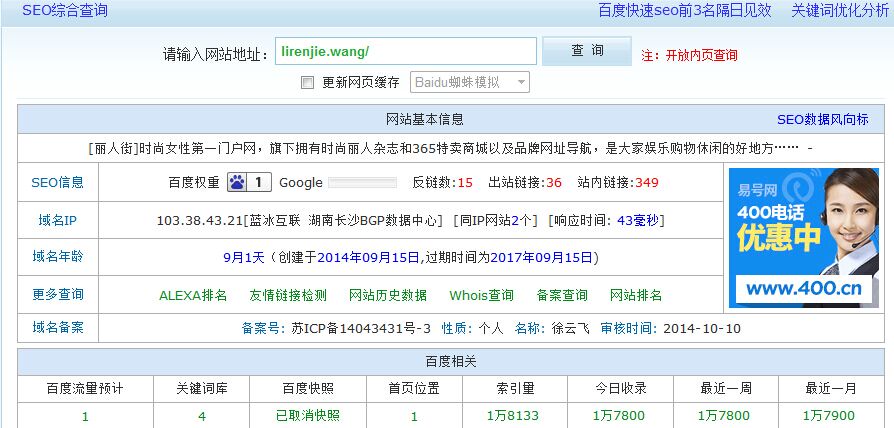This screenshot has height=428, width=894.
Task: Click the 网站基本信息 section header
Action: pos(425,119)
